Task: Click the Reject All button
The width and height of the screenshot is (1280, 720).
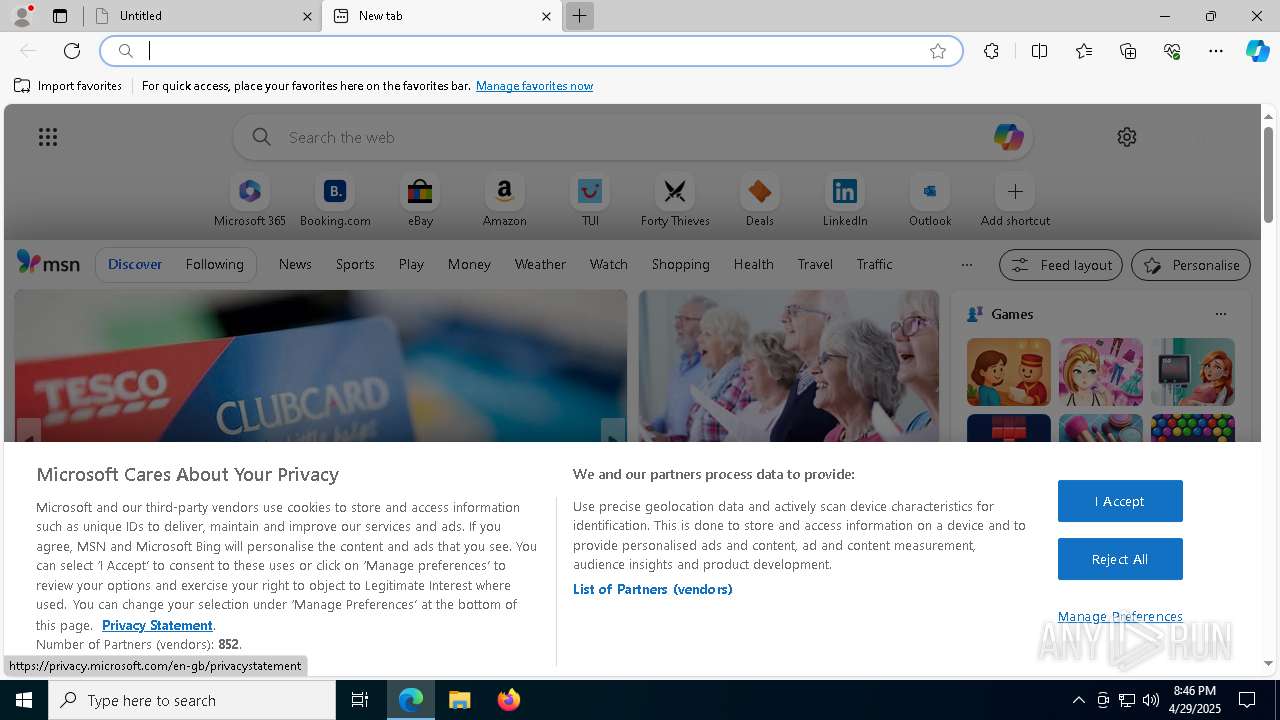Action: (x=1120, y=559)
